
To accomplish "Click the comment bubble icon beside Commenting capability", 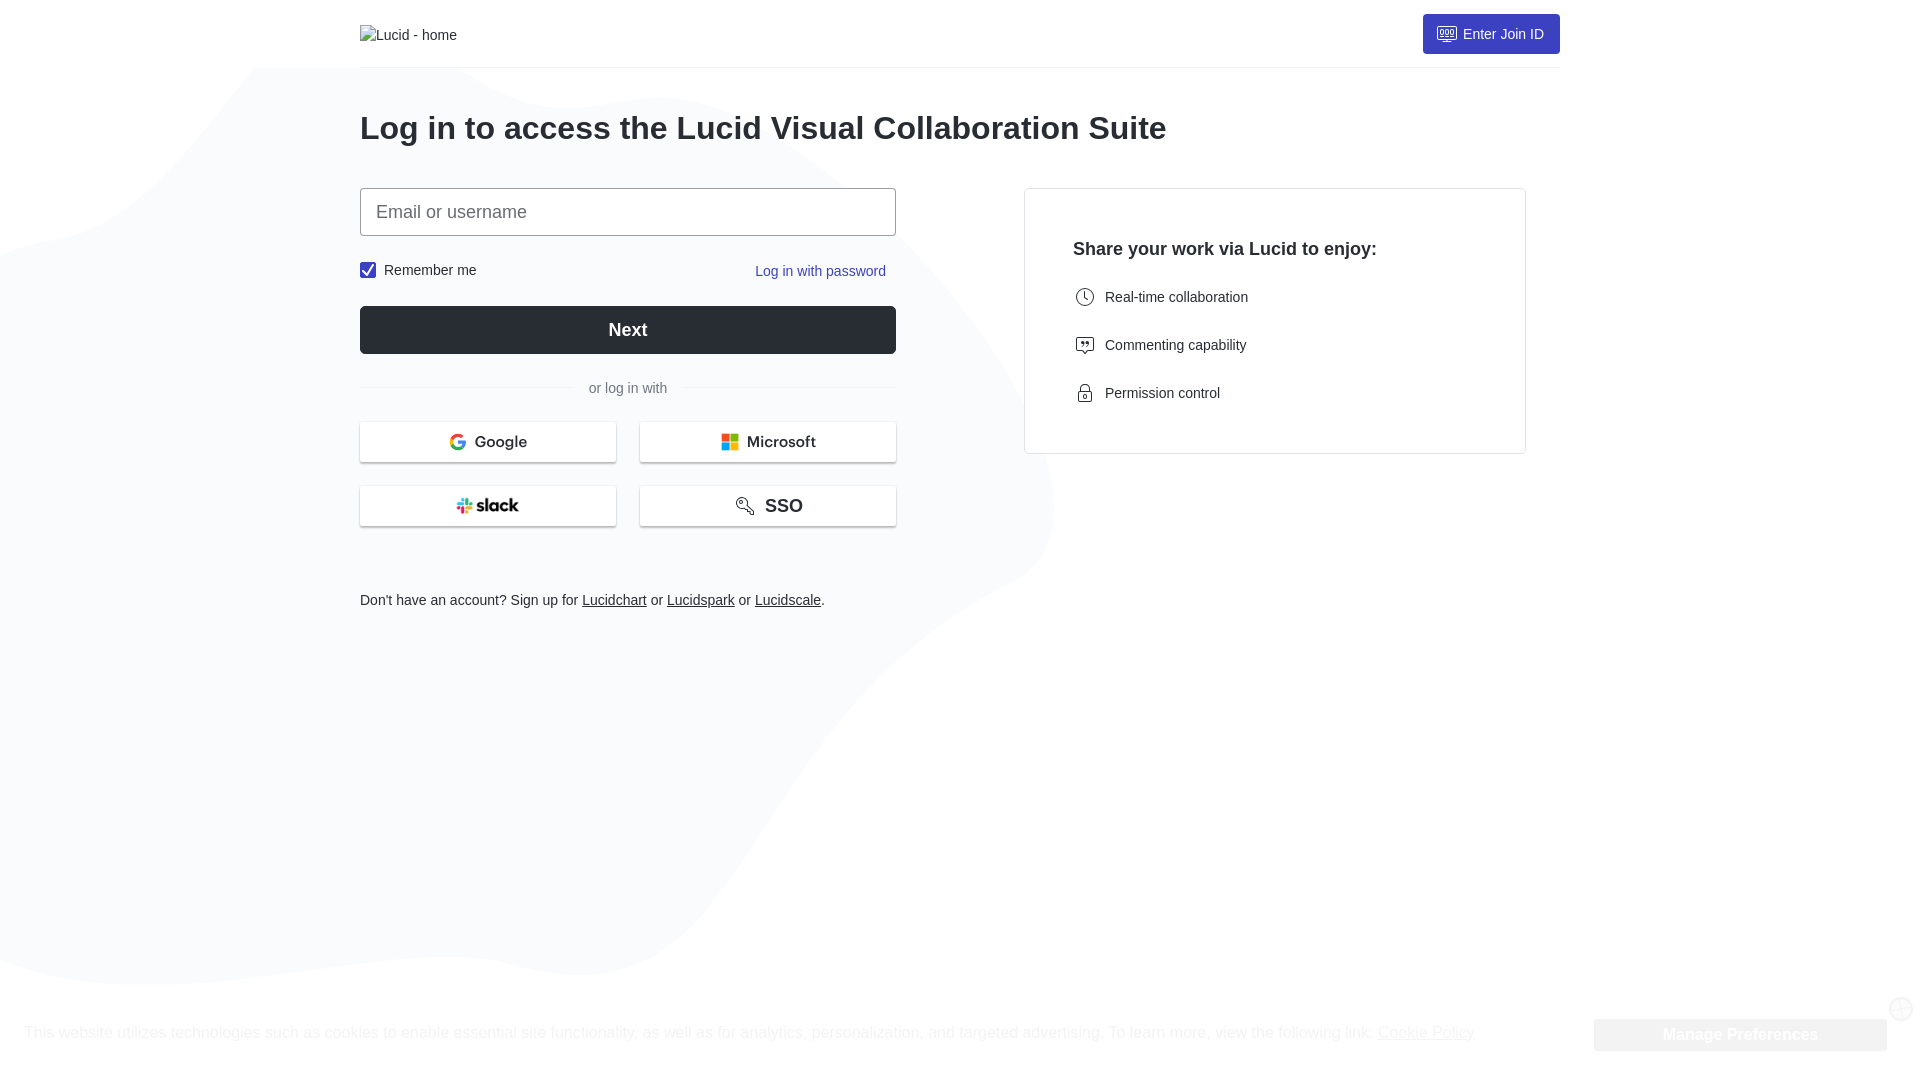I will pyautogui.click(x=1085, y=345).
